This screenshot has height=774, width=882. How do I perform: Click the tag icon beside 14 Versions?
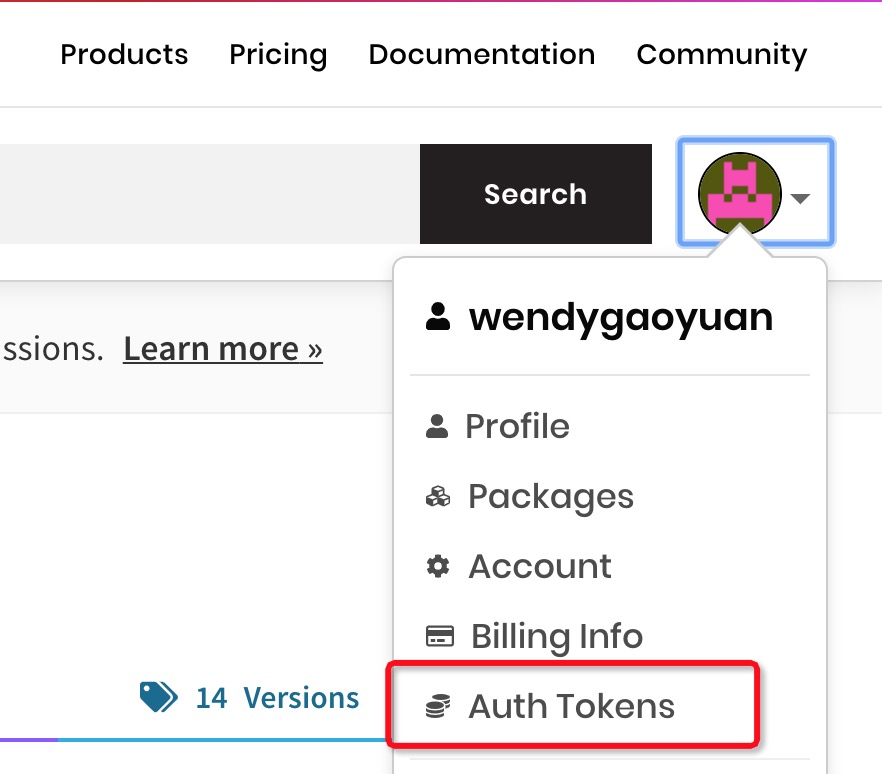159,697
